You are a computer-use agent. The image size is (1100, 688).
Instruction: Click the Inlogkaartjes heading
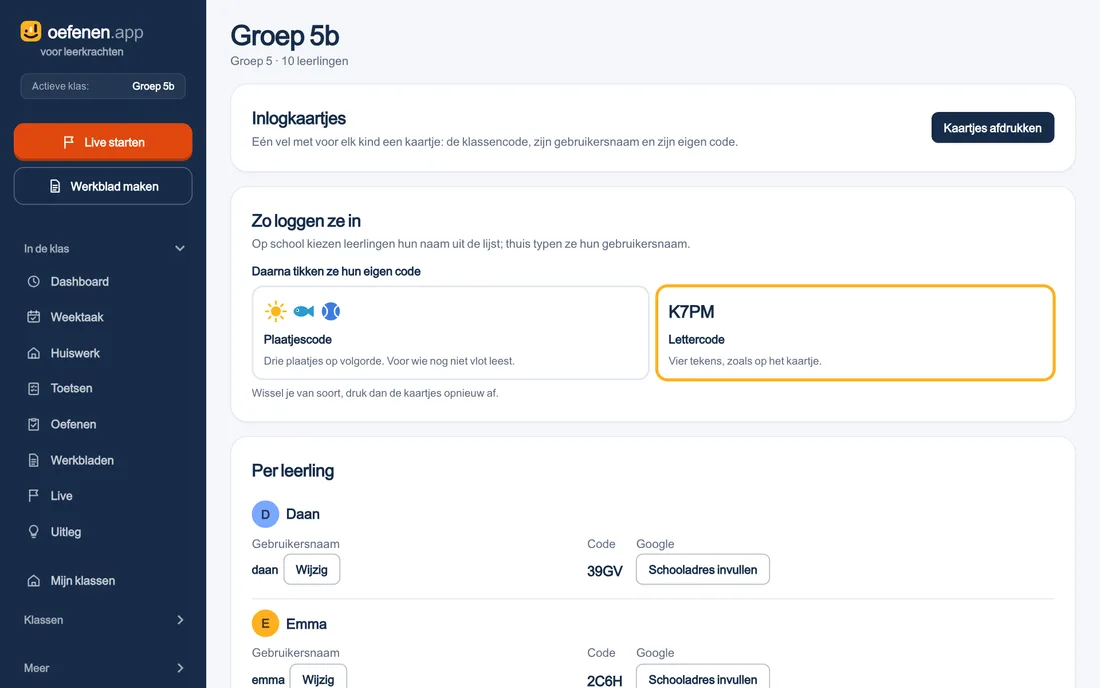click(299, 119)
